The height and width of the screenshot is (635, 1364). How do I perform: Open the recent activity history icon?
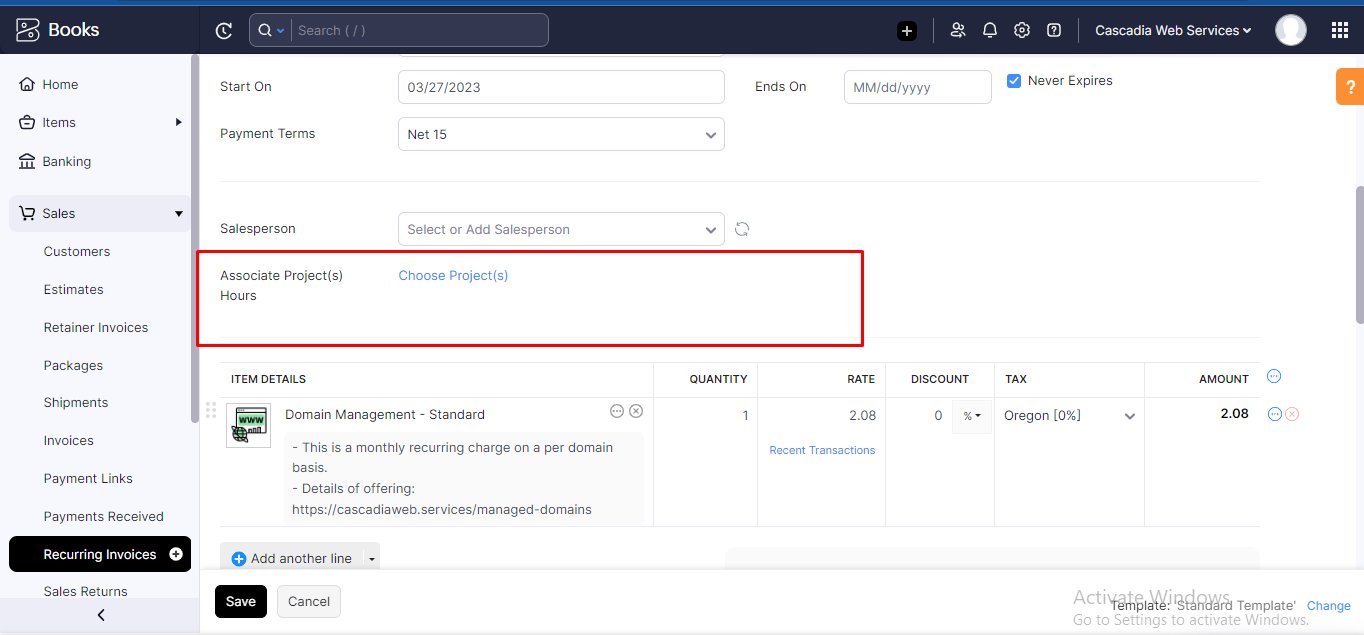click(x=224, y=31)
